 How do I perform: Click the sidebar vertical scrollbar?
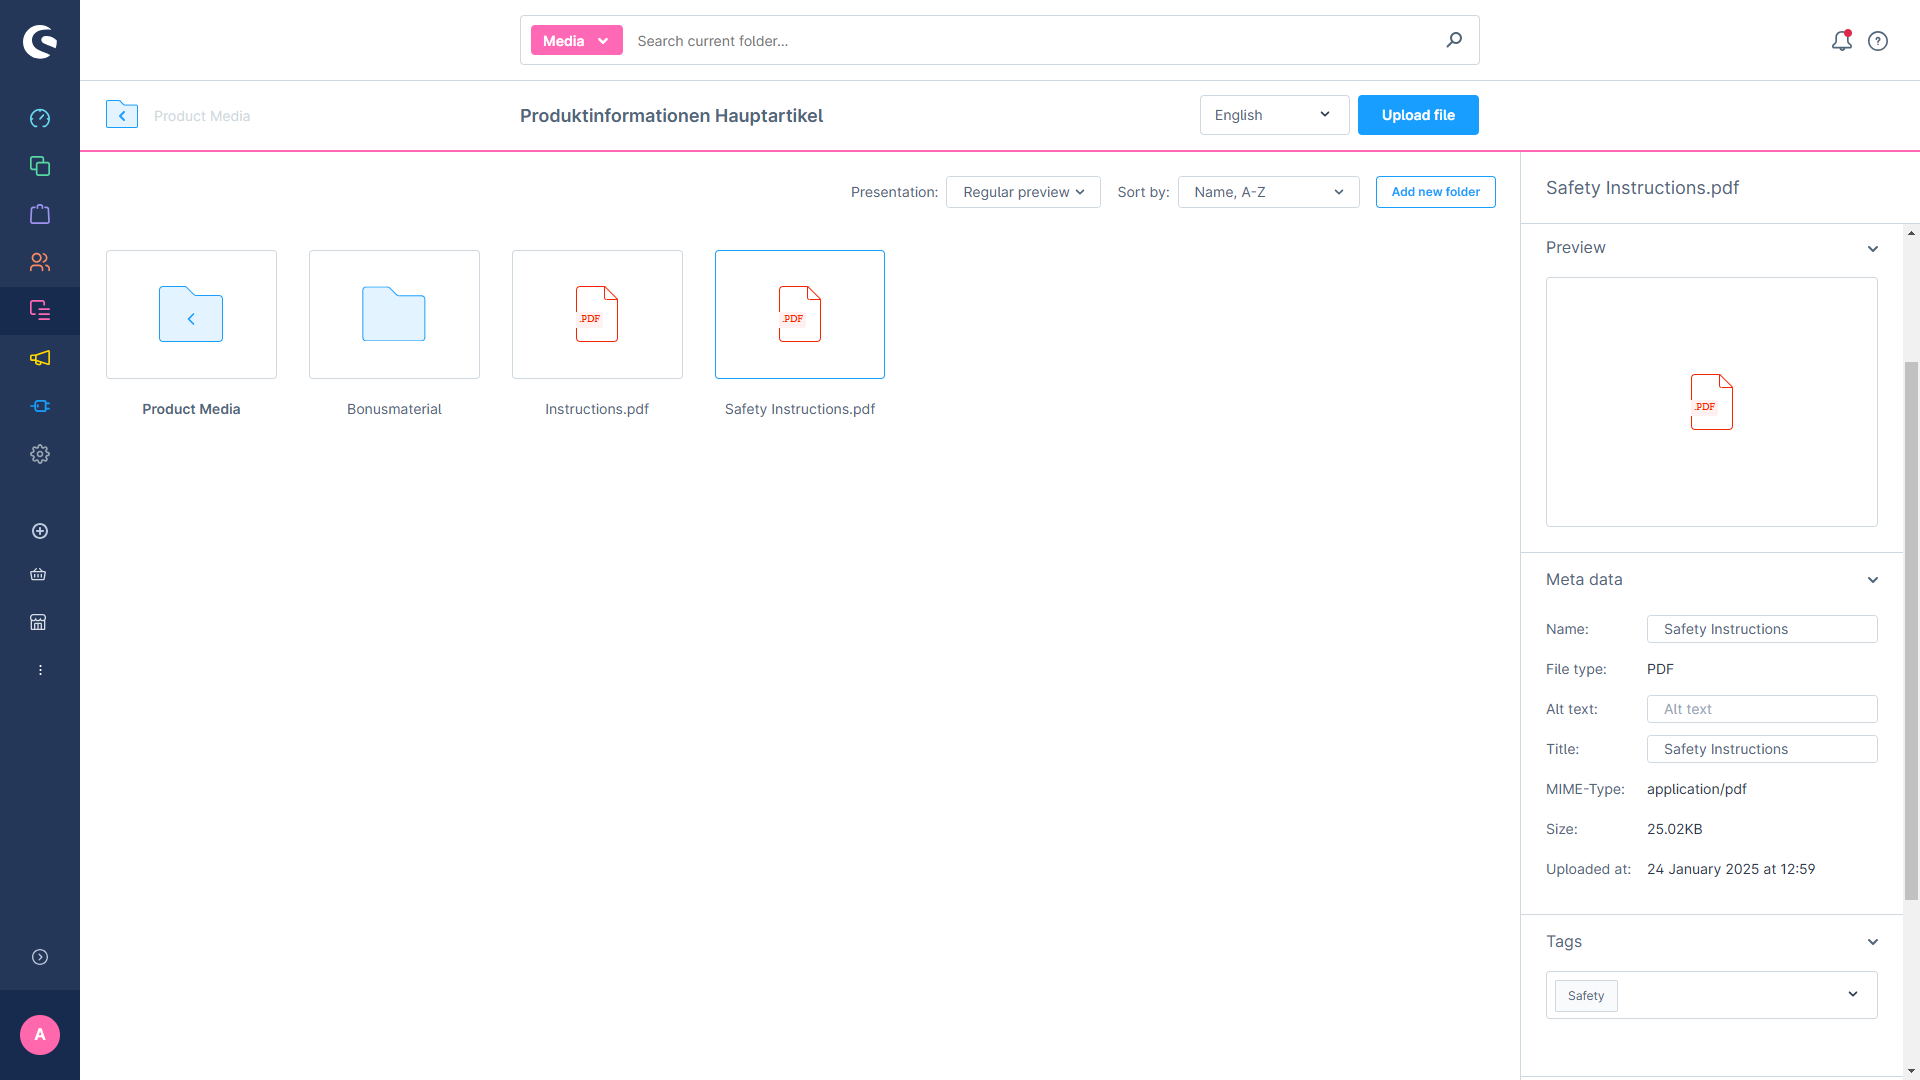[1911, 630]
